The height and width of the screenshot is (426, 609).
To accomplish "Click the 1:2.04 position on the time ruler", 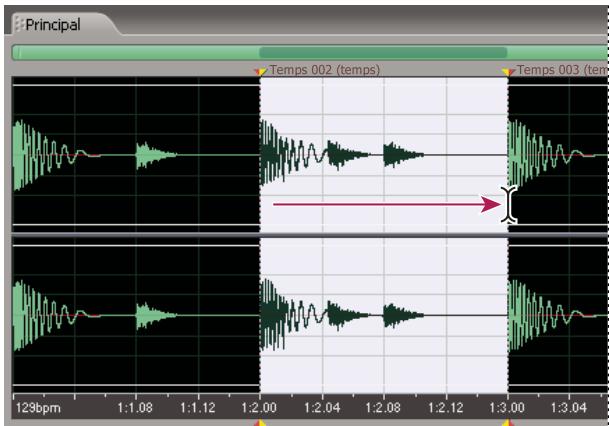I will tap(322, 408).
